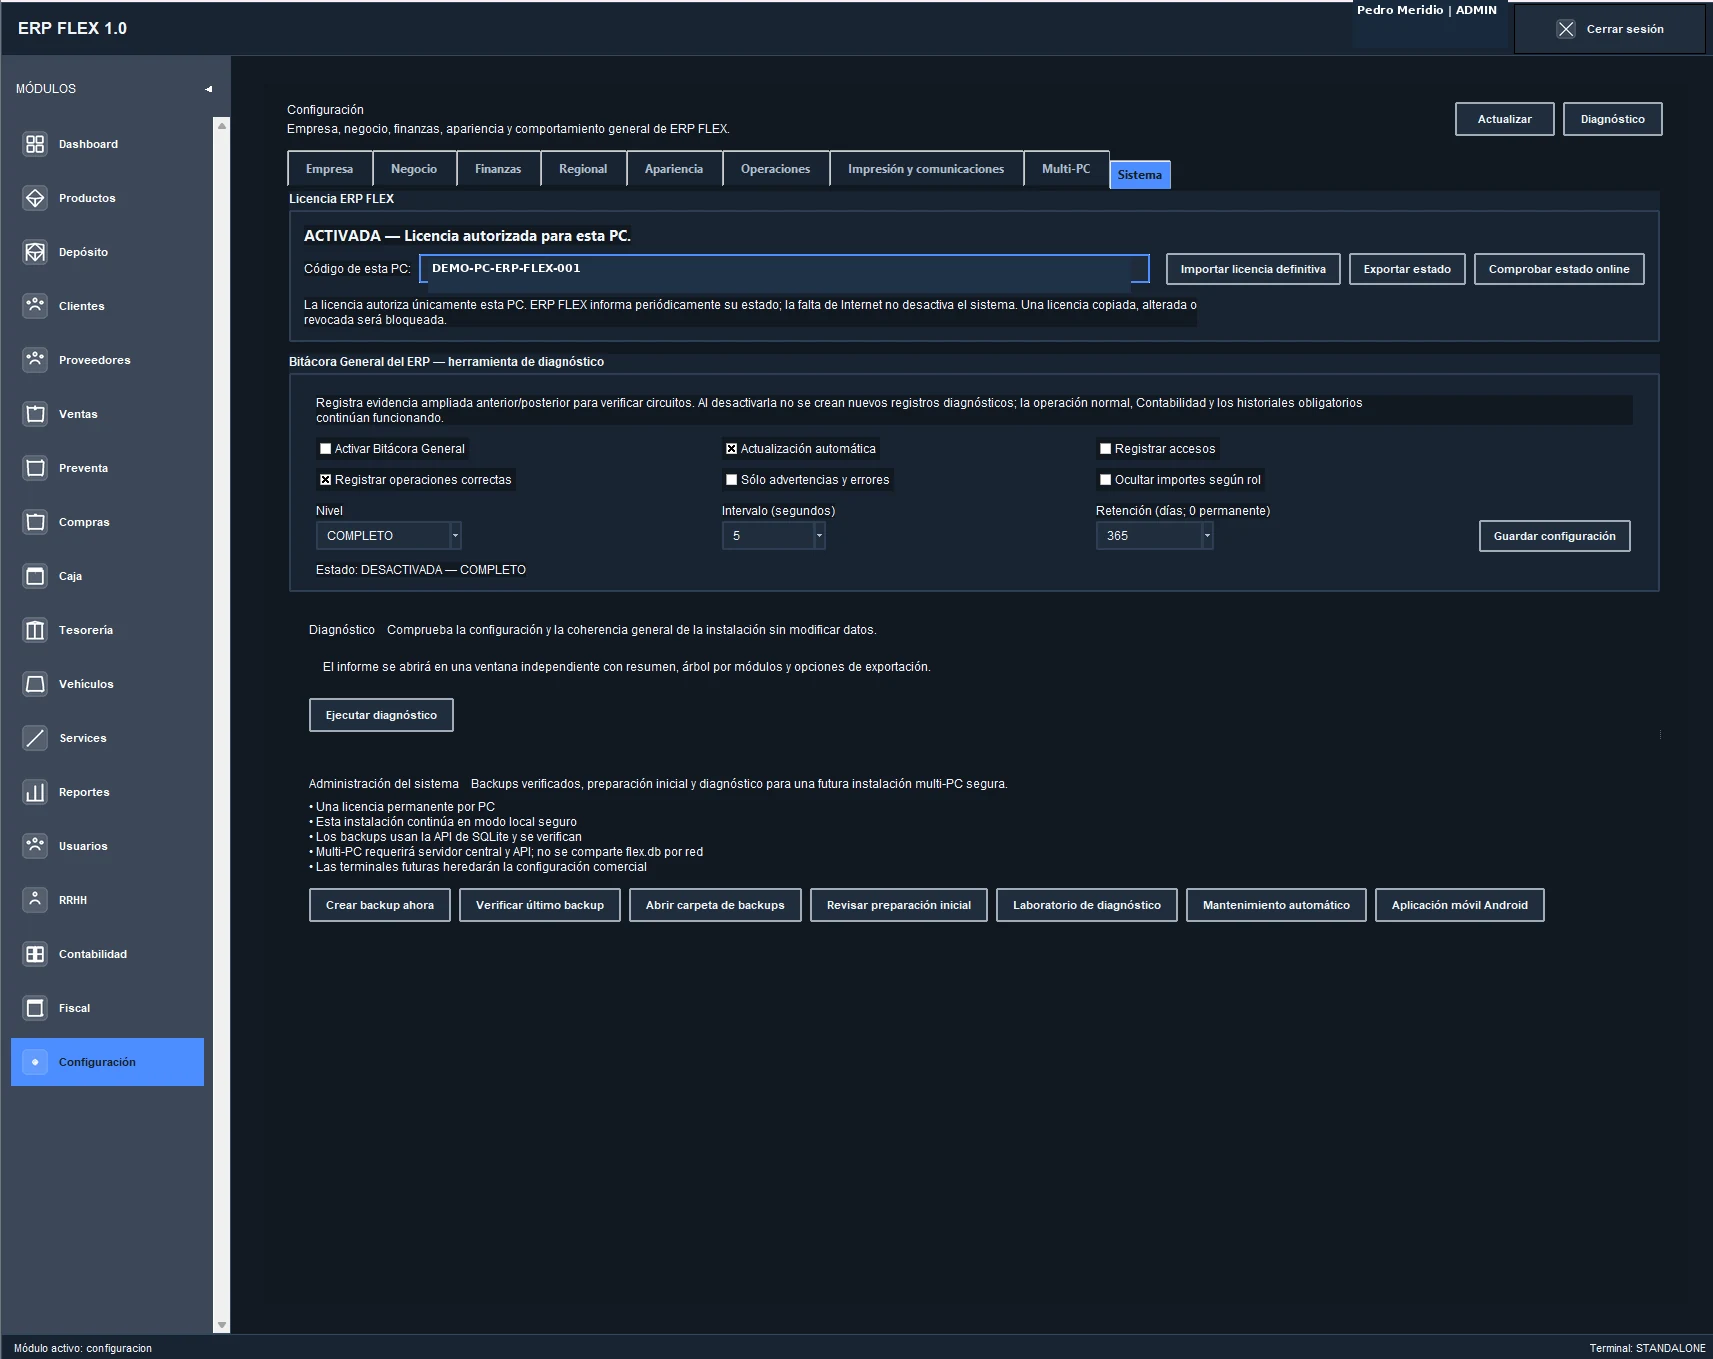Click Crear backup ahora
This screenshot has height=1359, width=1713.
click(x=380, y=905)
